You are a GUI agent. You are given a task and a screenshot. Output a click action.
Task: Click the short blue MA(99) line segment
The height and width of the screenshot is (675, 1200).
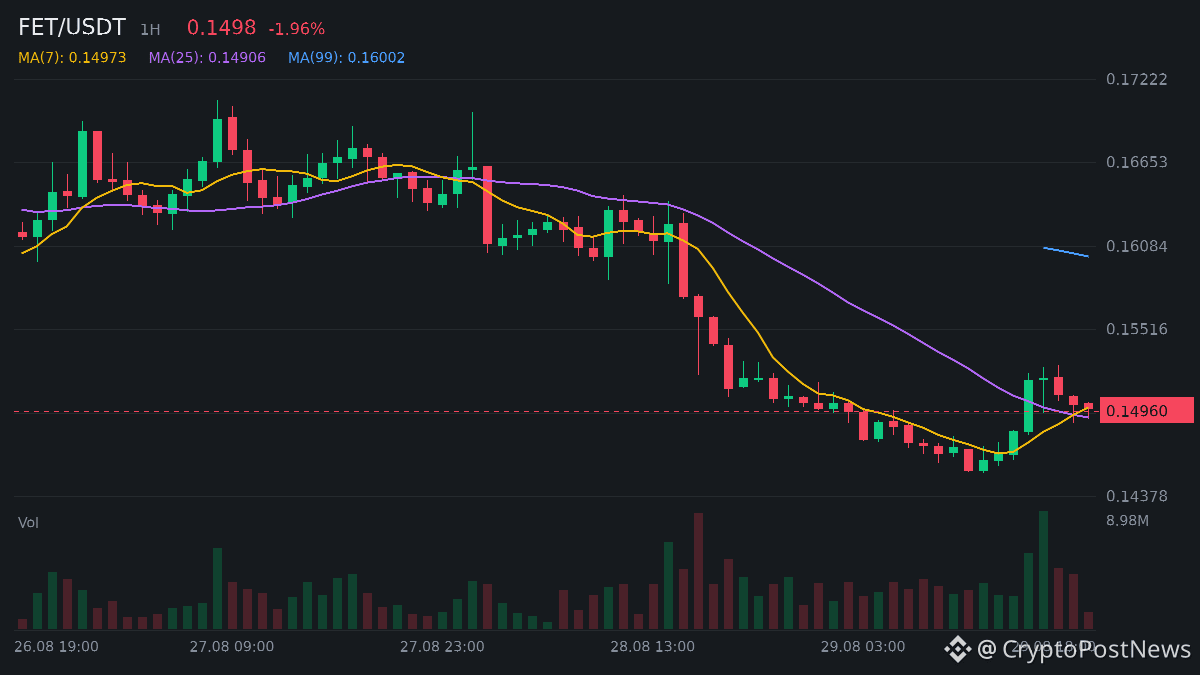1066,252
